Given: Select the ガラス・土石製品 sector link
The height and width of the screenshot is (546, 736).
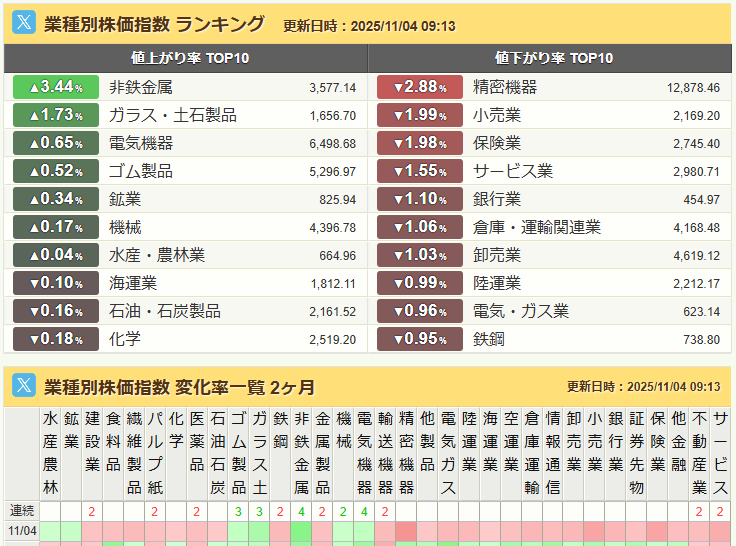Looking at the screenshot, I should tap(173, 115).
